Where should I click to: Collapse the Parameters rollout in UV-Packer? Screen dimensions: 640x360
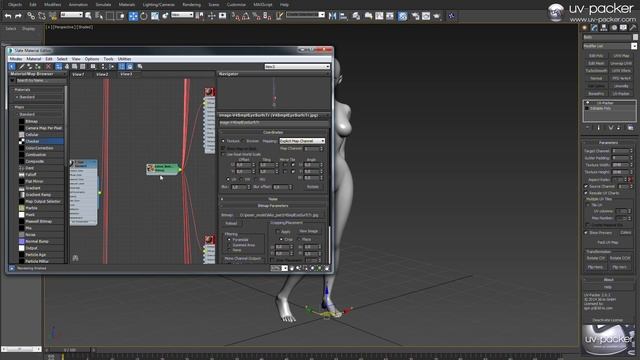click(608, 142)
